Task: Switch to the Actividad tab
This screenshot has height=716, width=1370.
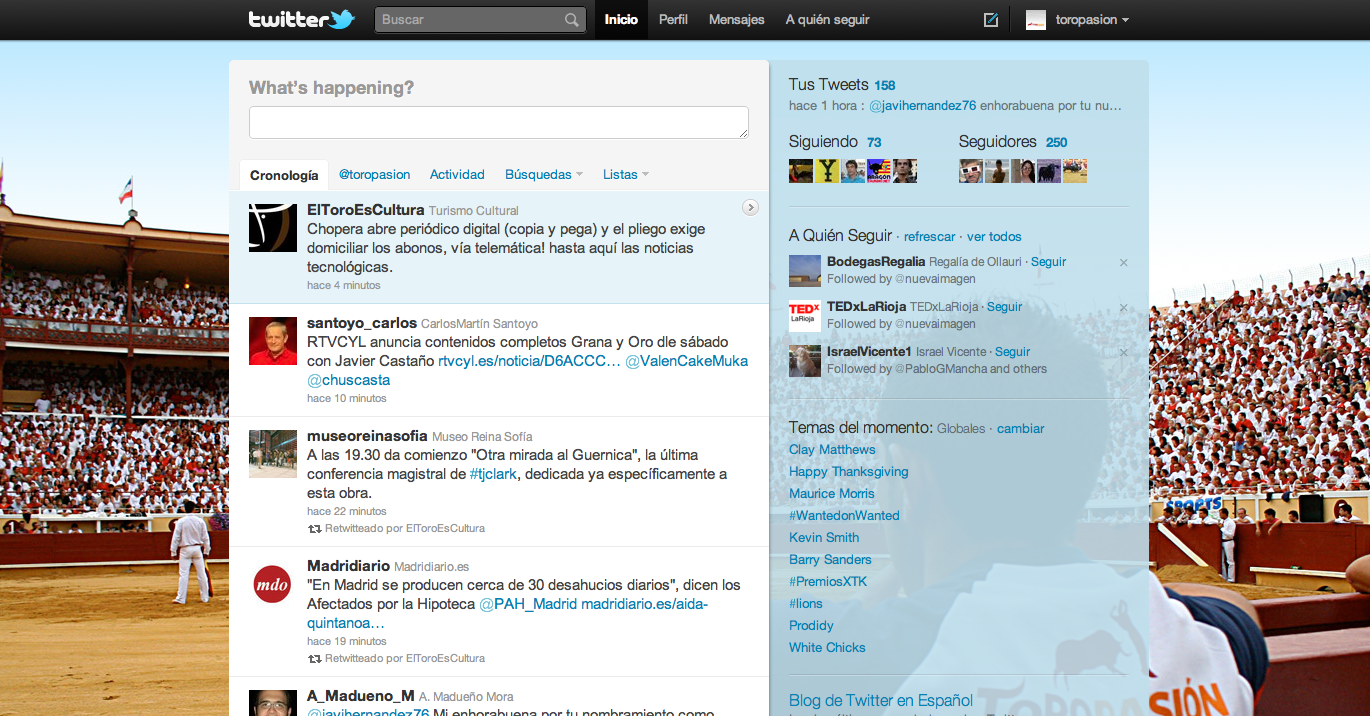Action: 457,174
